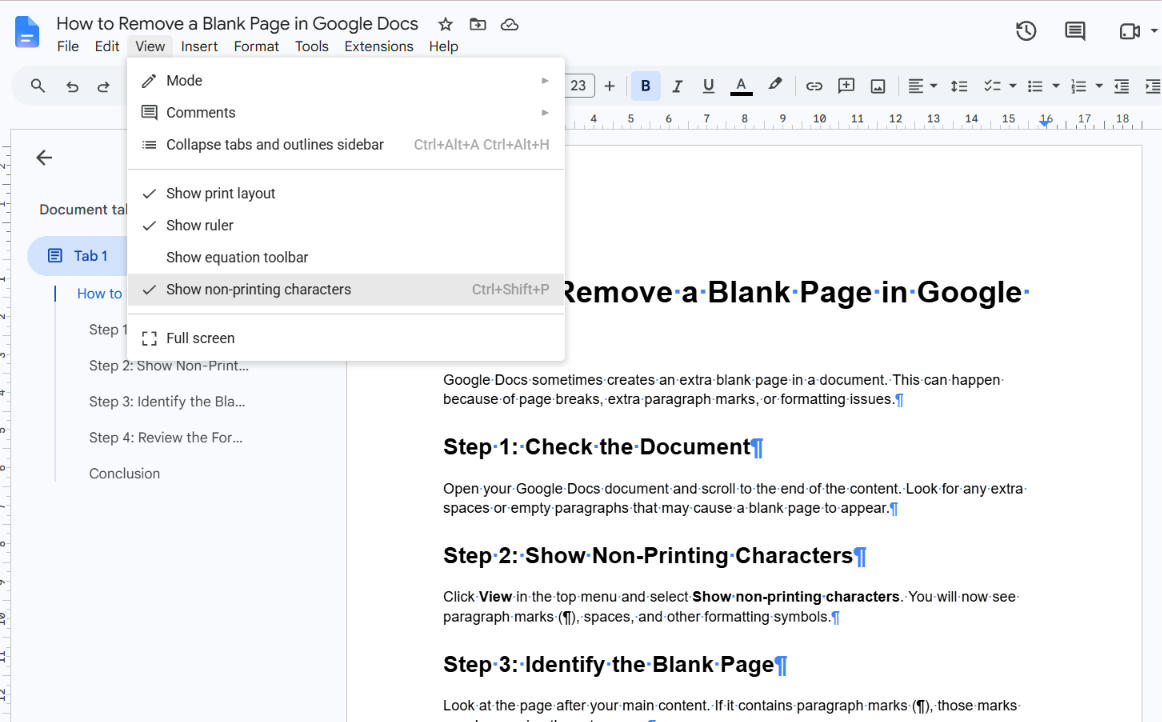Viewport: 1162px width, 722px height.
Task: Open the How to outline heading
Action: click(x=99, y=294)
